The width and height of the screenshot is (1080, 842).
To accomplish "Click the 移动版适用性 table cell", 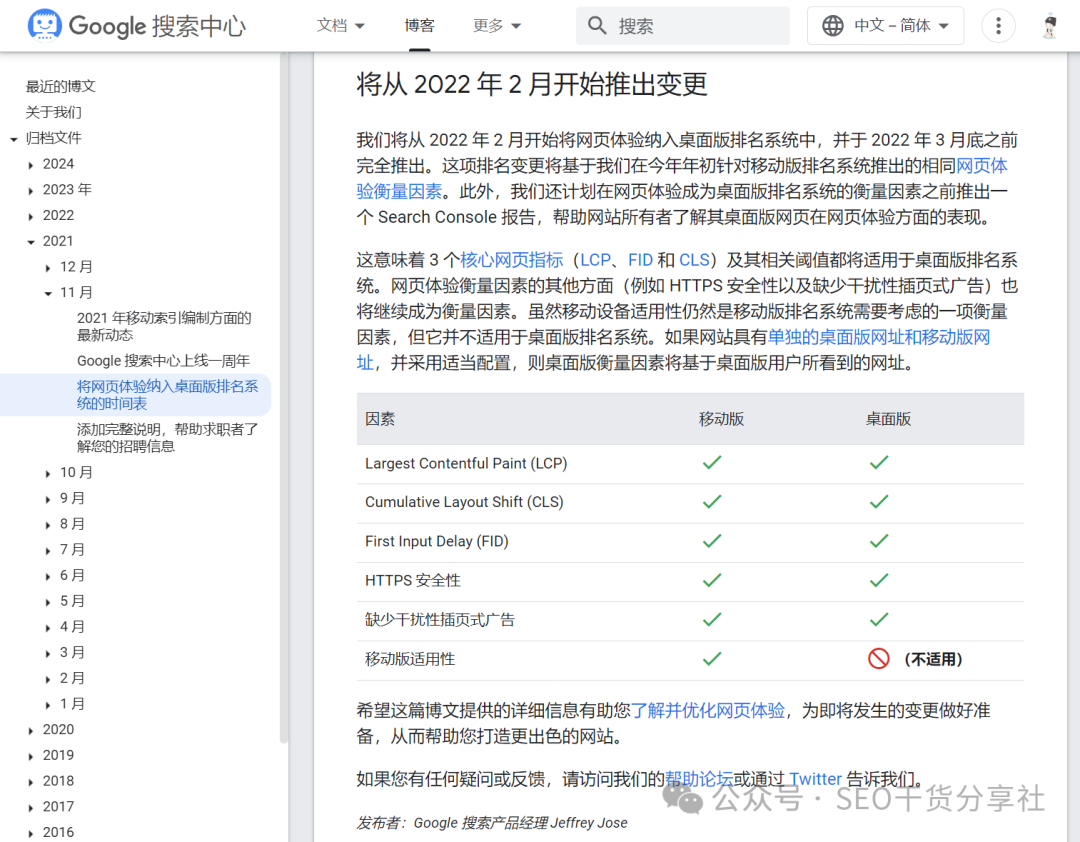I will 410,659.
